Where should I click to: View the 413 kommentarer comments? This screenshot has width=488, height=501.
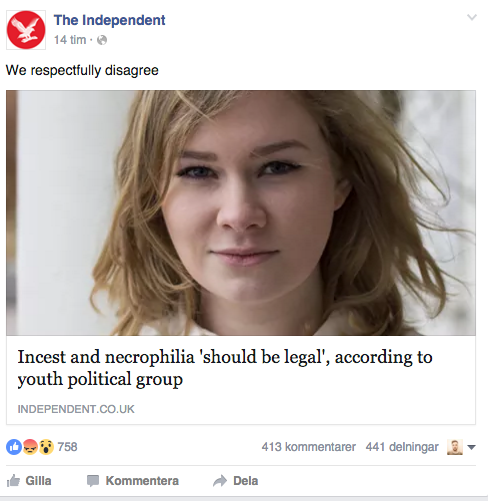[x=309, y=447]
